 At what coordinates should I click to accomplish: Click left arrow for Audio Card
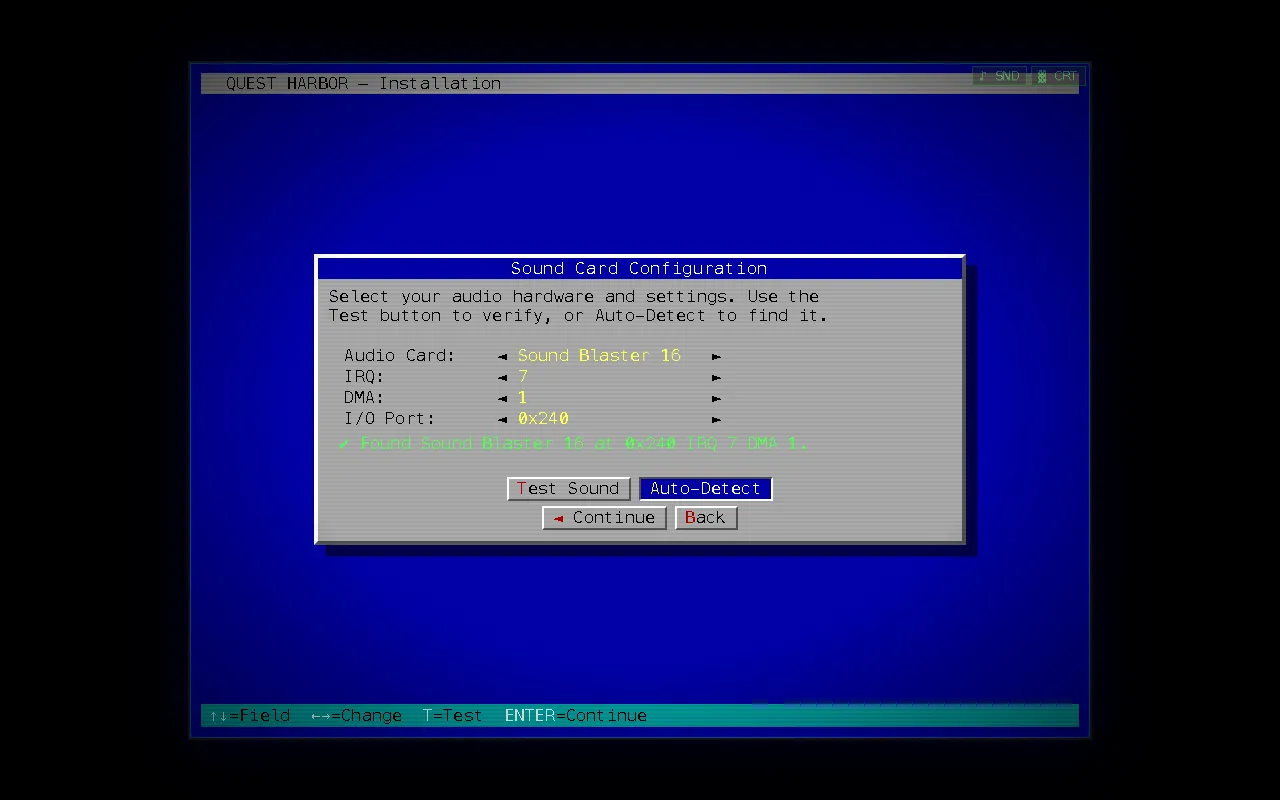point(502,356)
